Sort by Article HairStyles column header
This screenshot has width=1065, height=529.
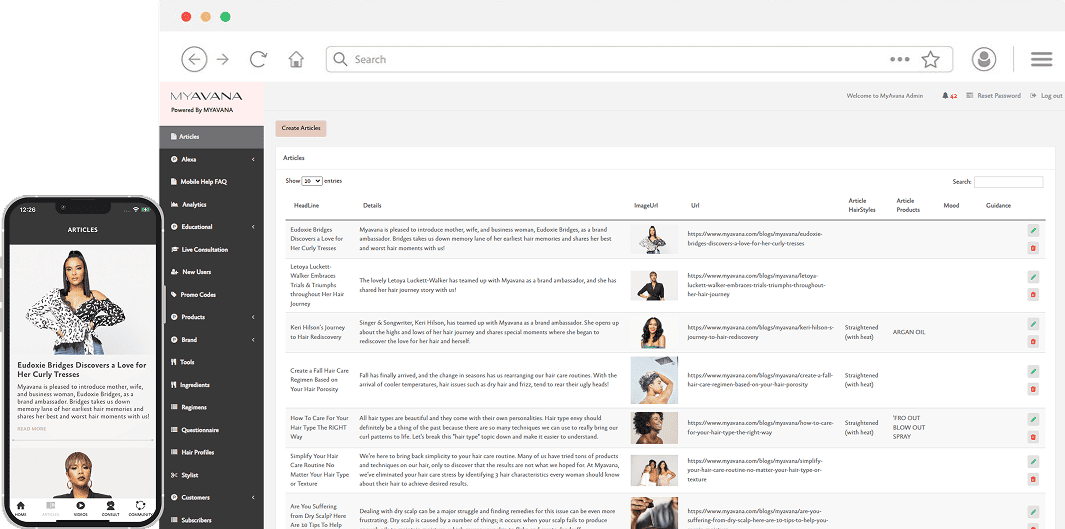coord(862,205)
